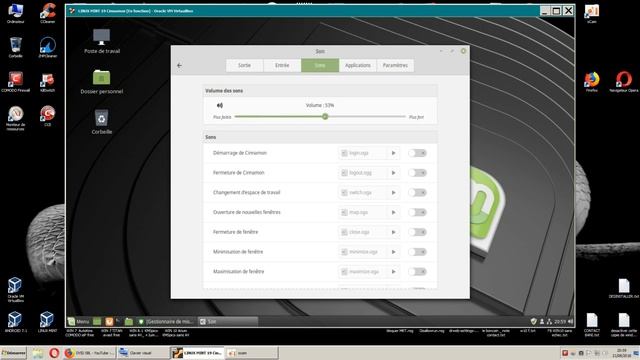Launch Navigateur Opera from the desktop
Image resolution: width=640 pixels, height=360 pixels.
[624, 82]
